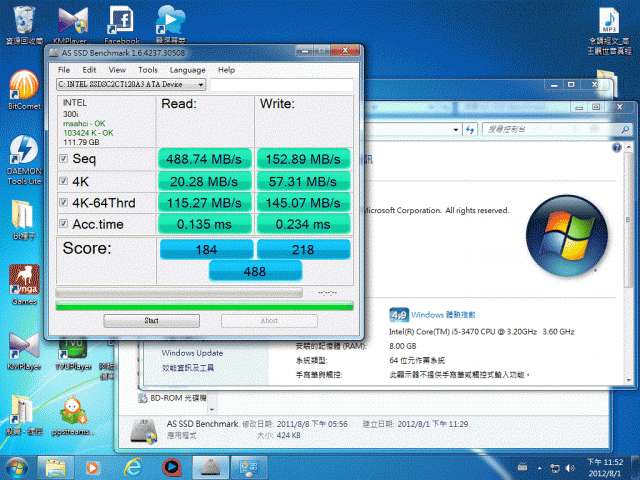640x480 pixels.
Task: Click the BD-ROM drive label in Explorer
Action: 178,398
